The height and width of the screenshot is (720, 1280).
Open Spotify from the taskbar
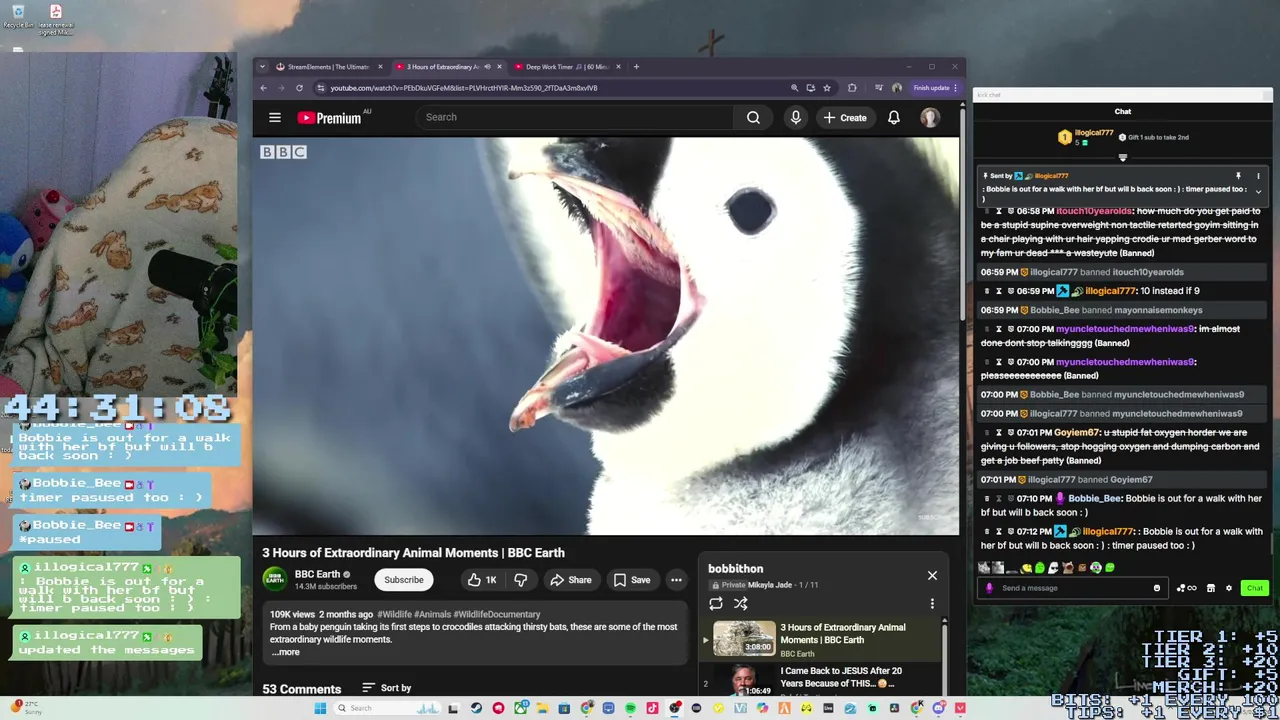pos(630,708)
